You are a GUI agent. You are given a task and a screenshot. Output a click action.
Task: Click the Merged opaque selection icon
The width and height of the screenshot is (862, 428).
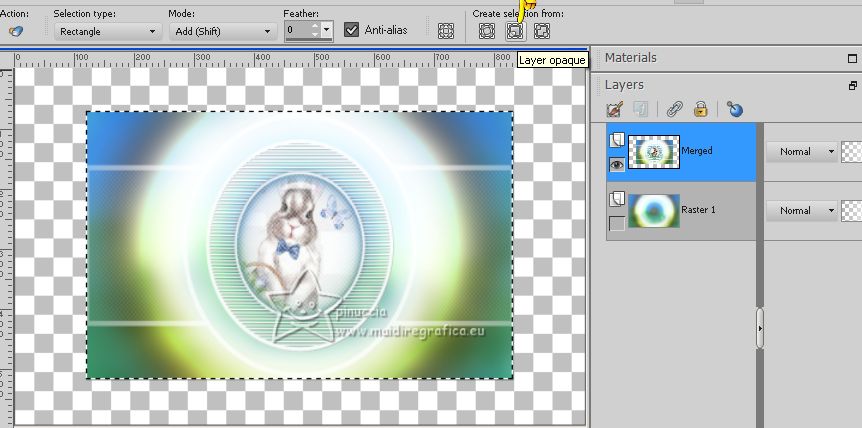(542, 31)
